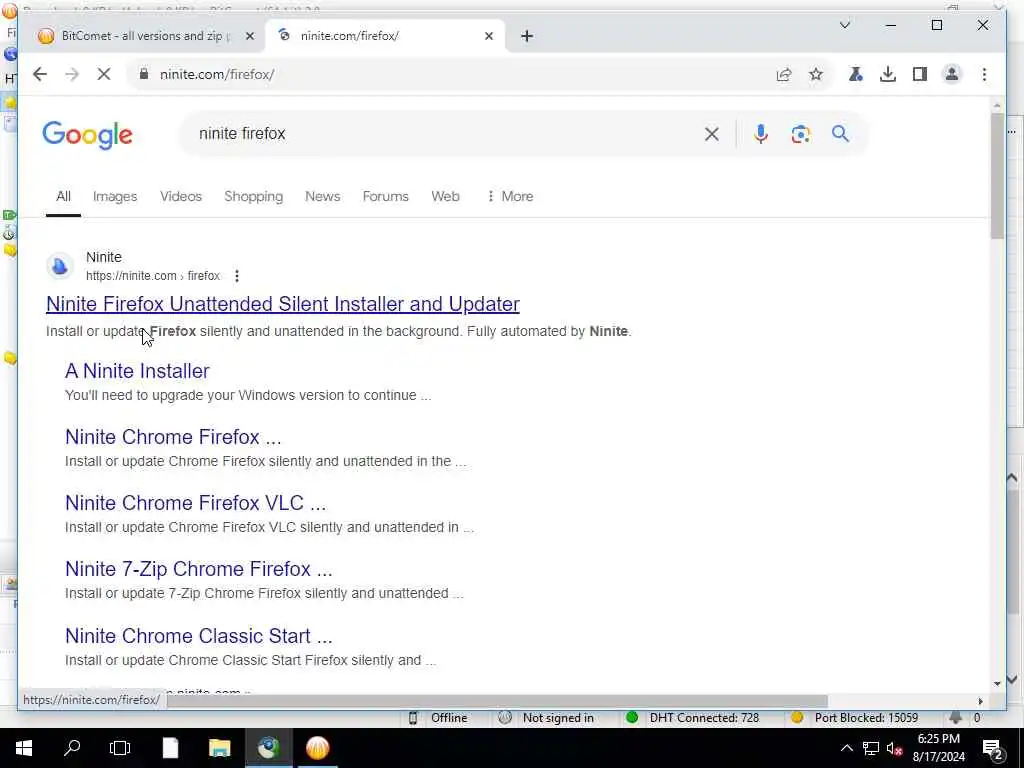Viewport: 1024px width, 768px height.
Task: Open A Ninite Installer link
Action: (x=137, y=371)
